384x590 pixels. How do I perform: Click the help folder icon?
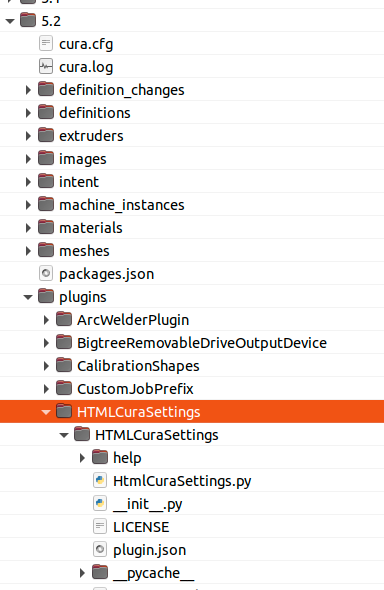100,457
